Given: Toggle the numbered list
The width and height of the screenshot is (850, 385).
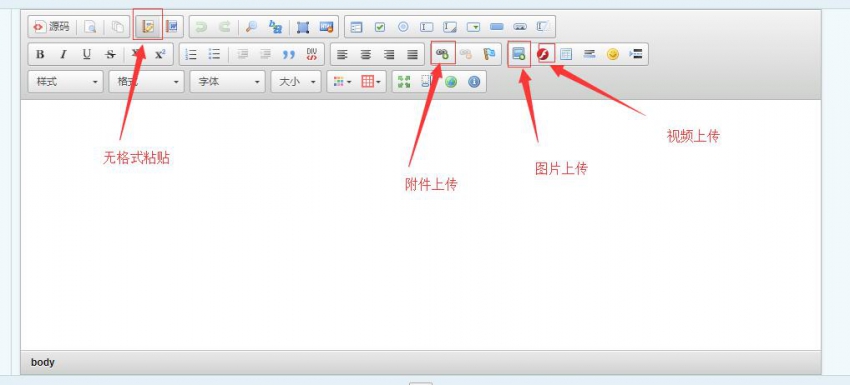Looking at the screenshot, I should click(x=191, y=54).
